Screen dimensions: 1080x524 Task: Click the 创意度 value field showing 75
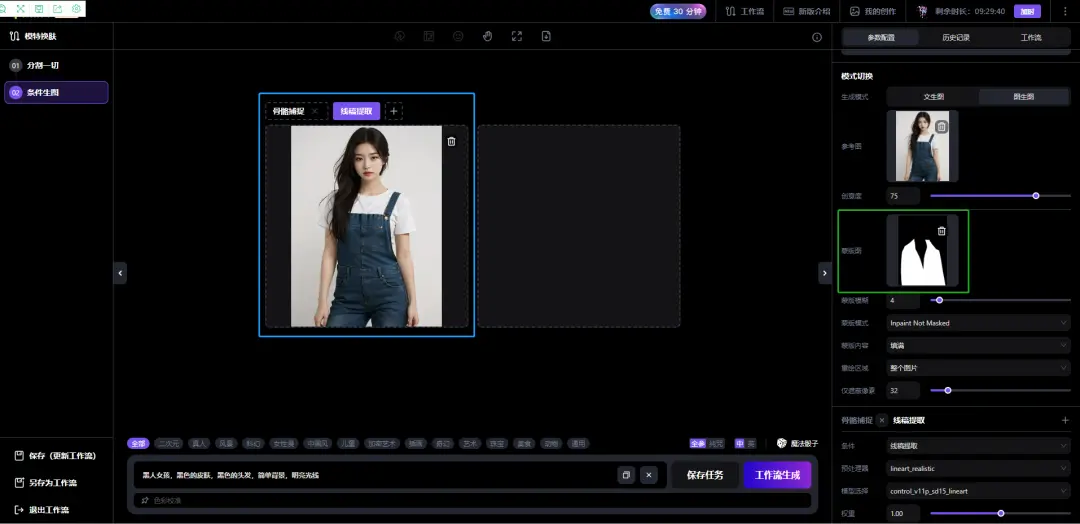(x=903, y=196)
